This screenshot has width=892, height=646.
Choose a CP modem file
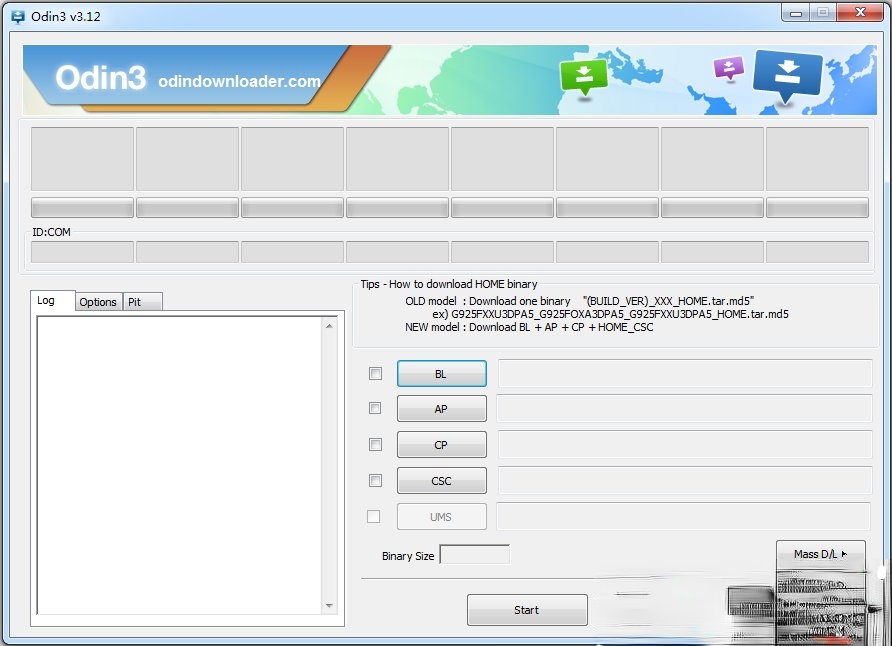click(x=441, y=445)
